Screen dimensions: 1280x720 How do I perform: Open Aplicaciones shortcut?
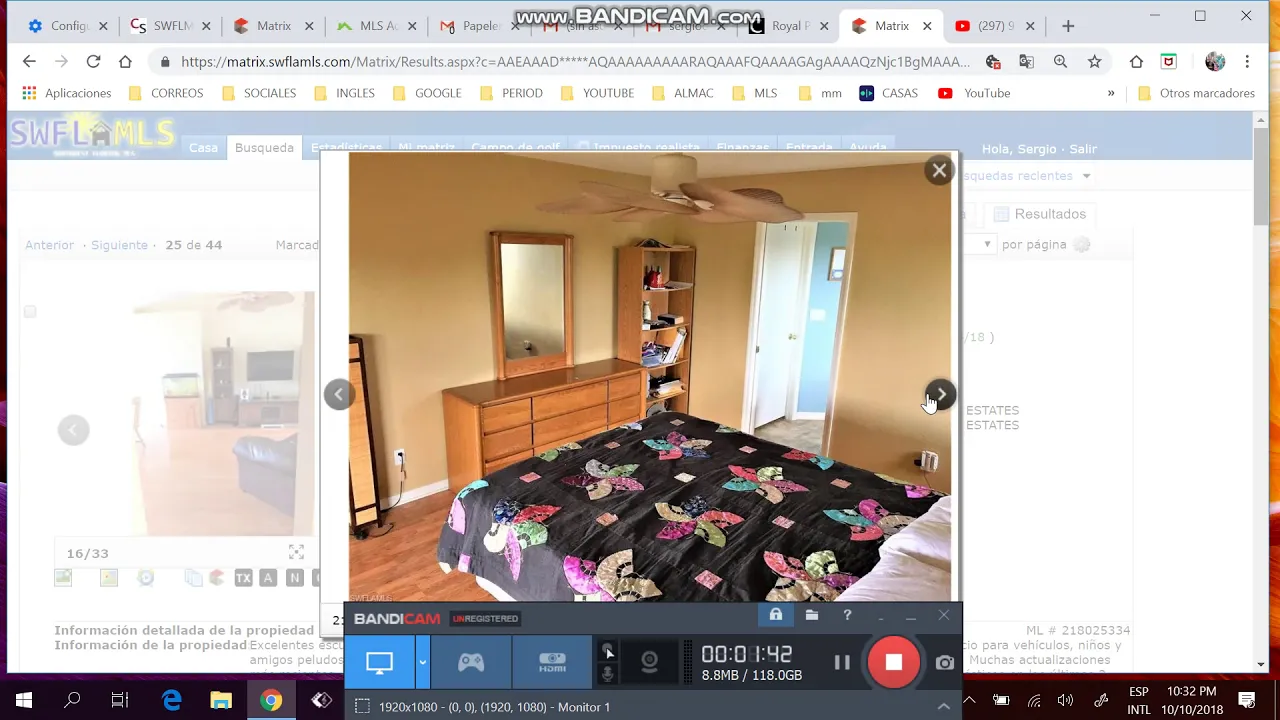(67, 93)
